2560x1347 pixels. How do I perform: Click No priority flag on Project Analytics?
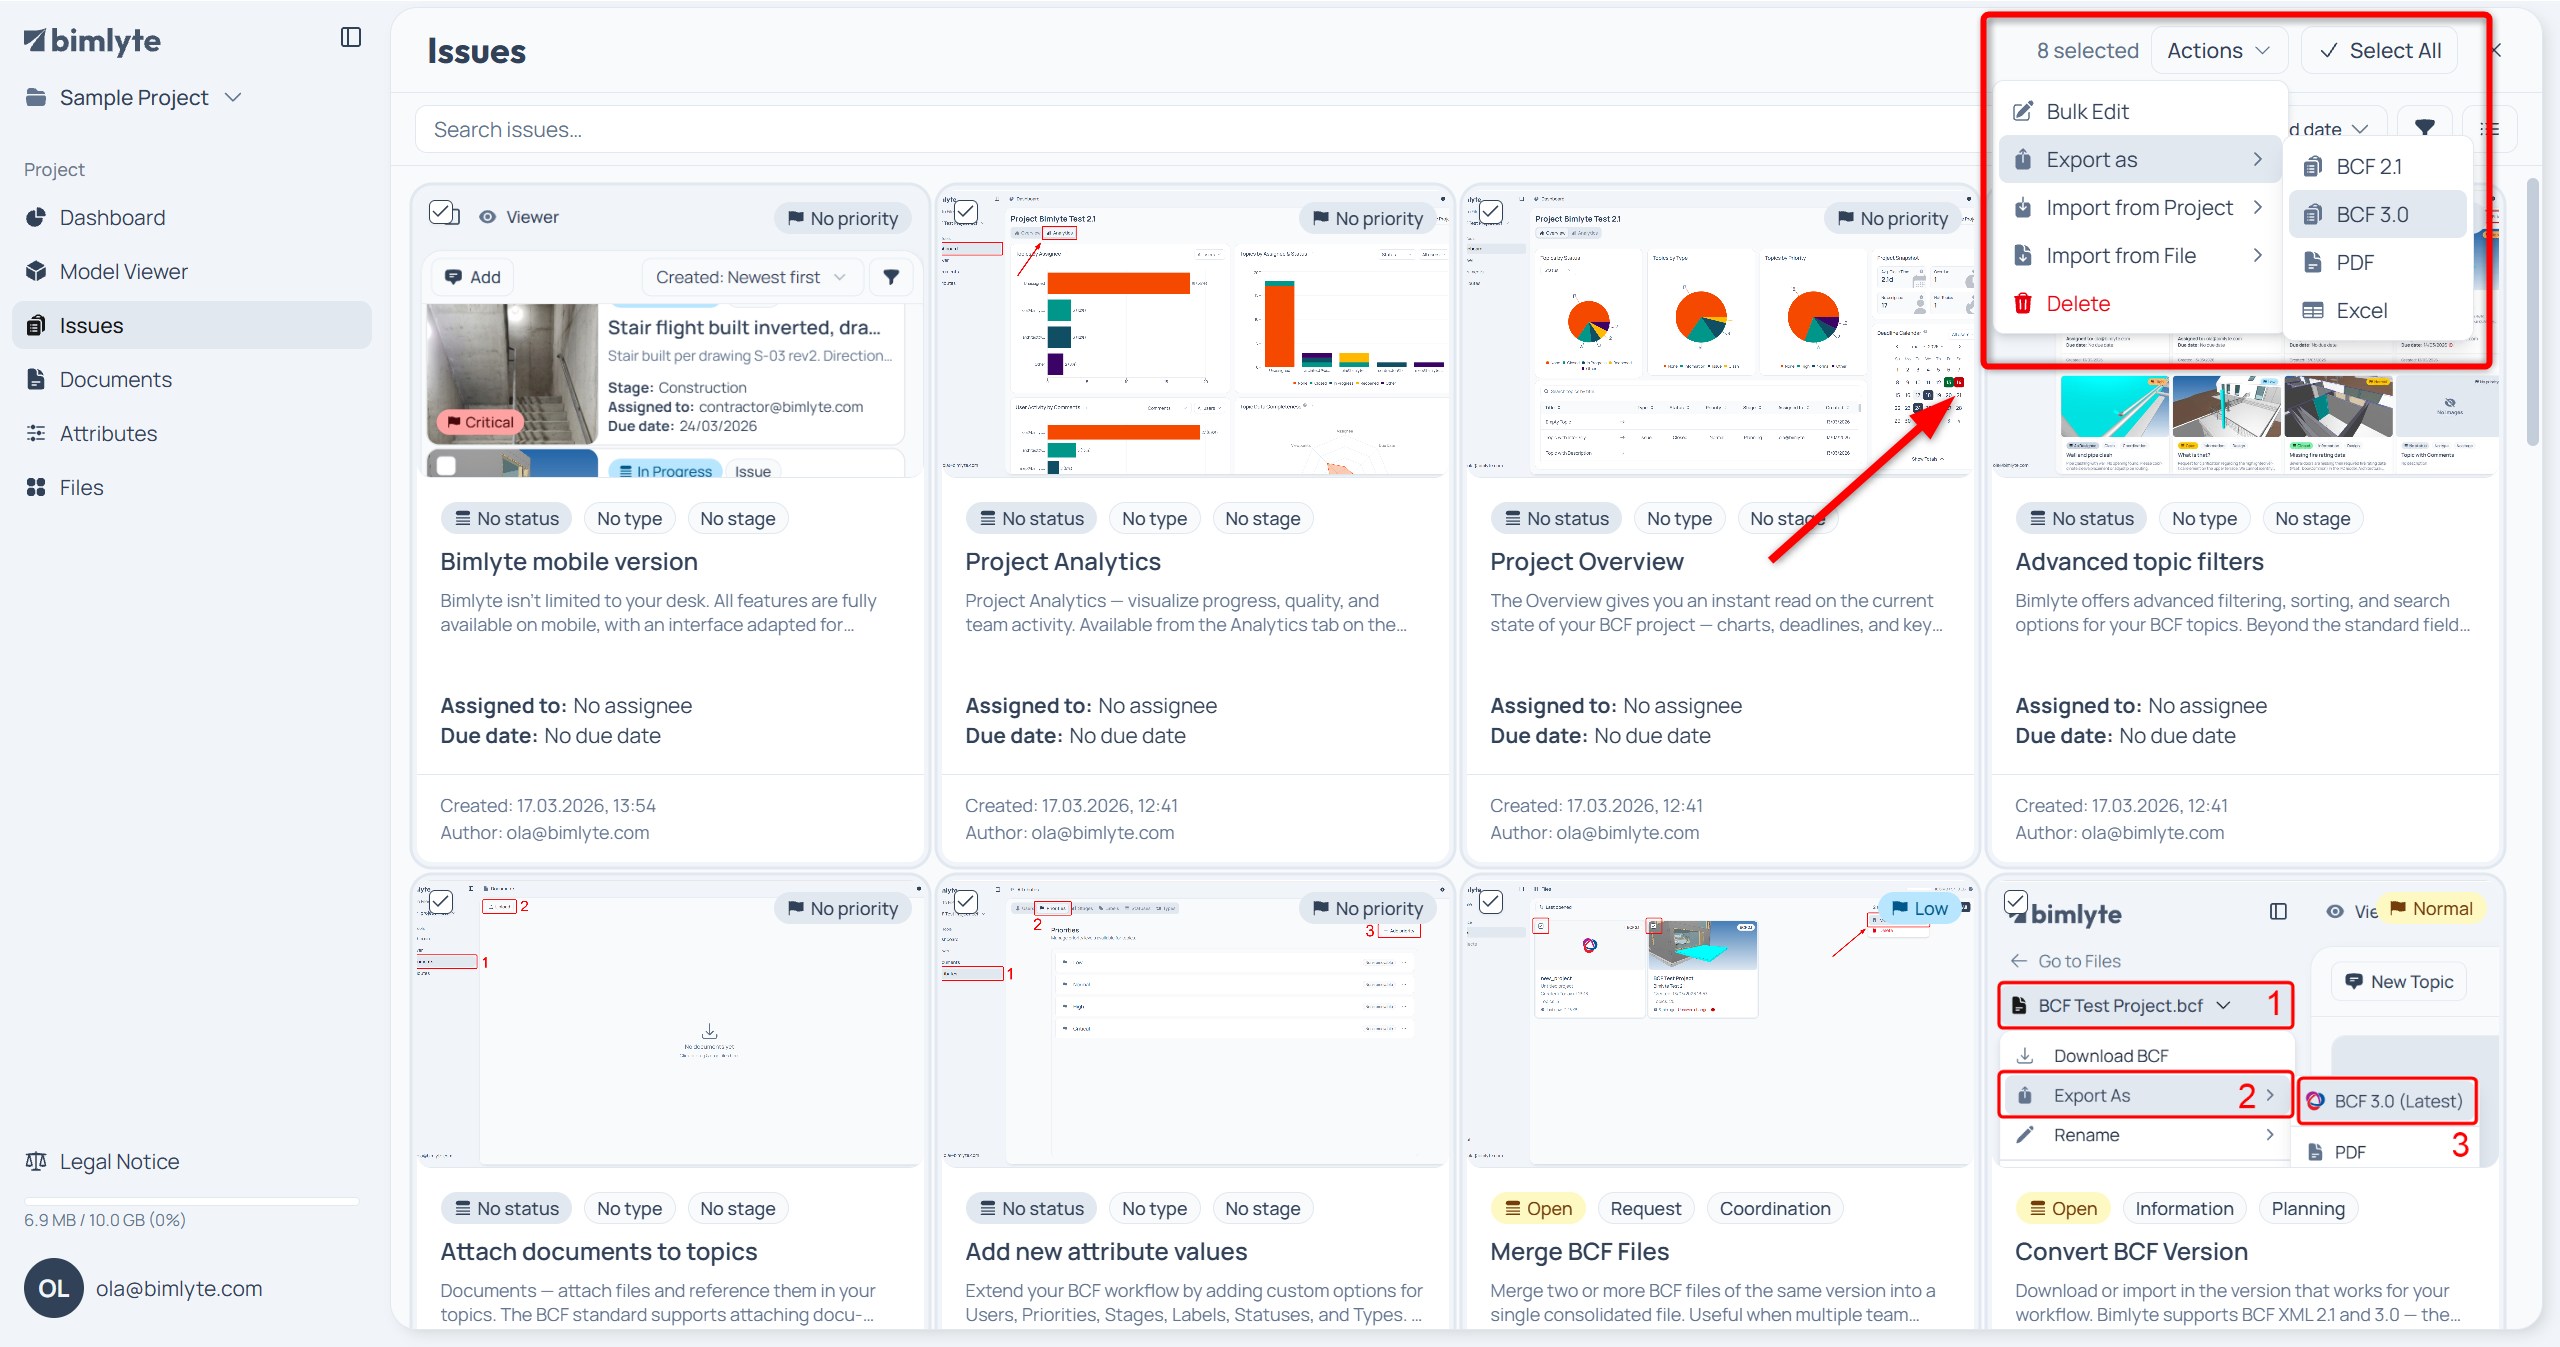1367,219
